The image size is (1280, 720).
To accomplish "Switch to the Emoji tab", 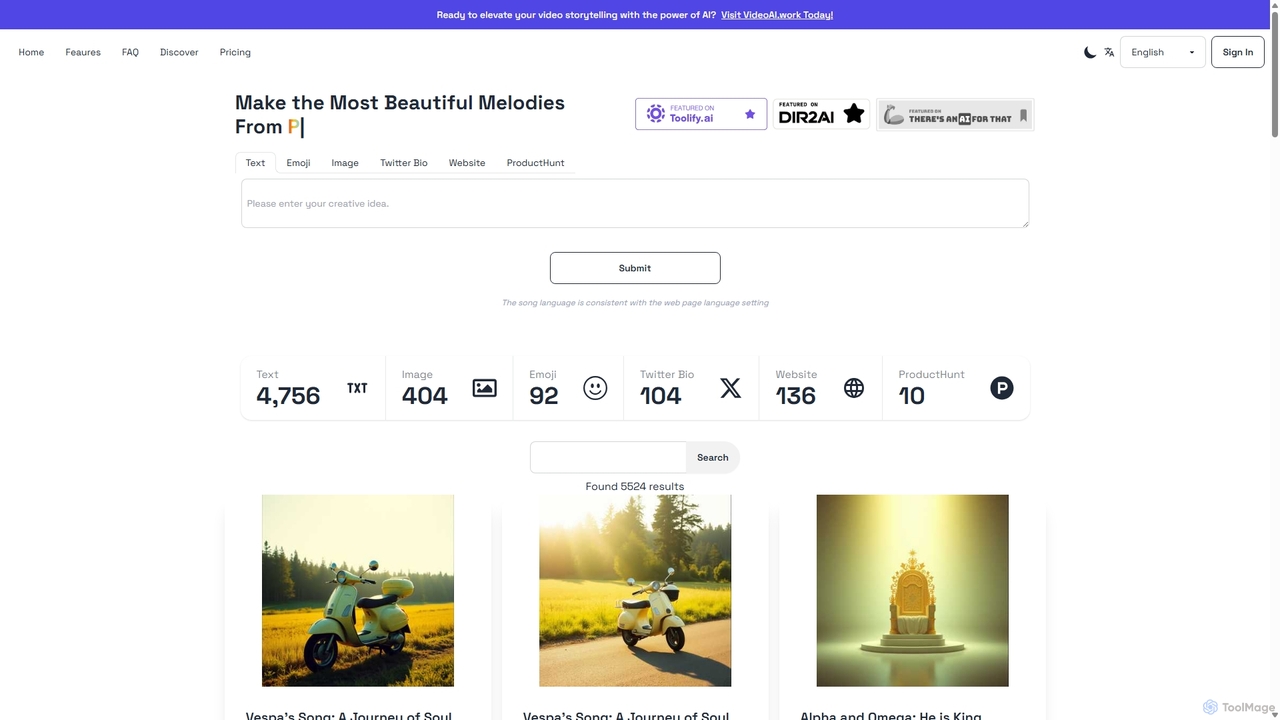I will pos(298,162).
